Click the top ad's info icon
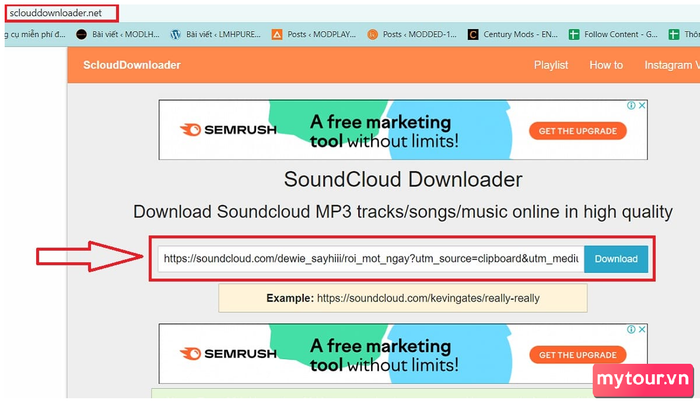This screenshot has height=405, width=700. coord(631,105)
